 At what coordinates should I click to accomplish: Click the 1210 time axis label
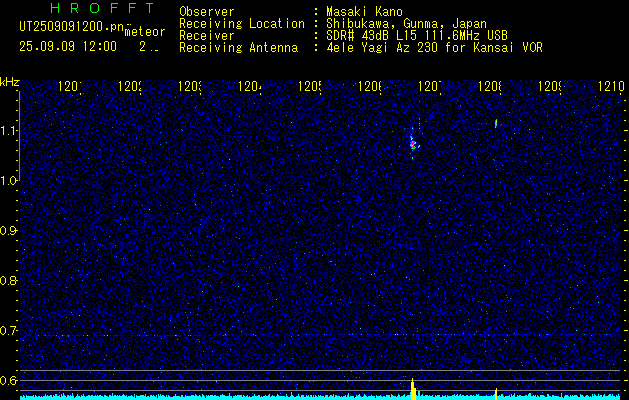coord(611,86)
